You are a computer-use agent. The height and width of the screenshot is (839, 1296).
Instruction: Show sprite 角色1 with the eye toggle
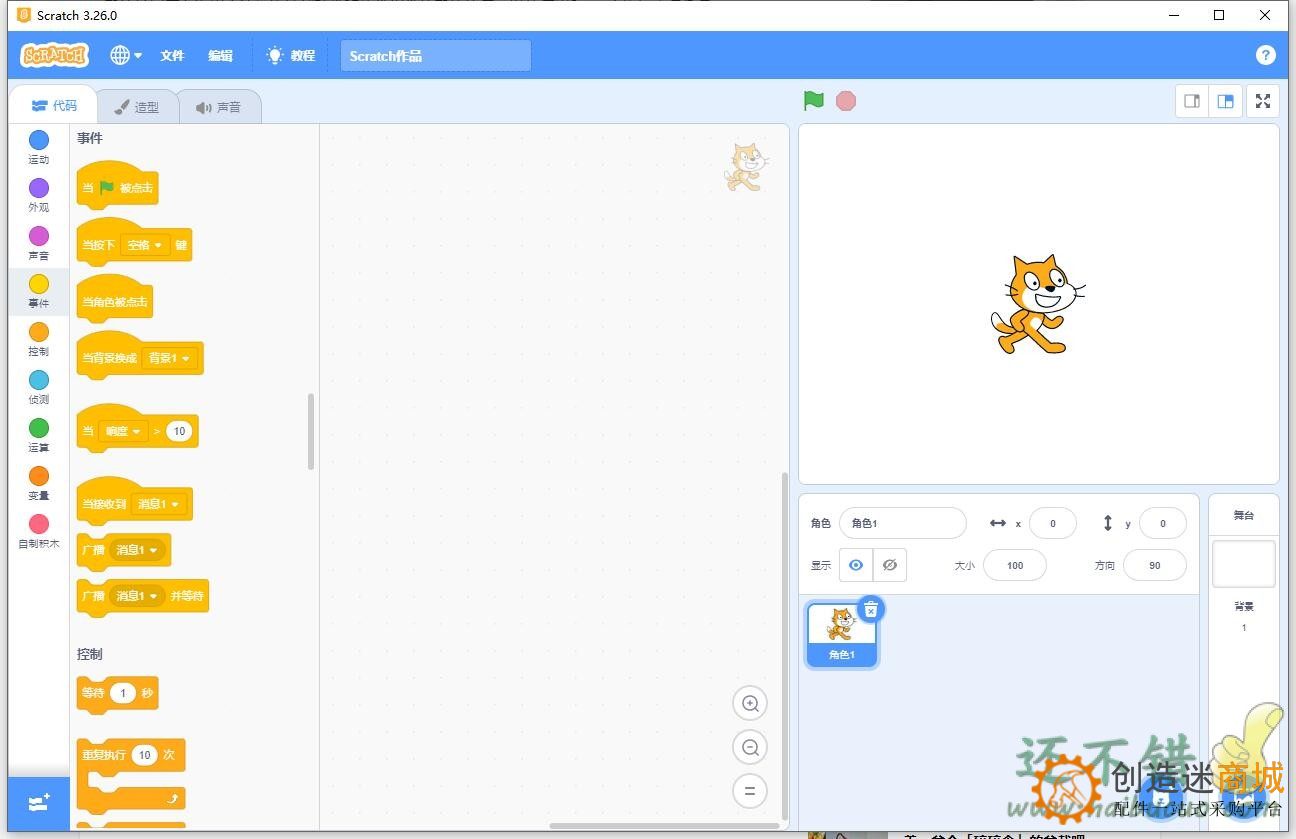855,565
